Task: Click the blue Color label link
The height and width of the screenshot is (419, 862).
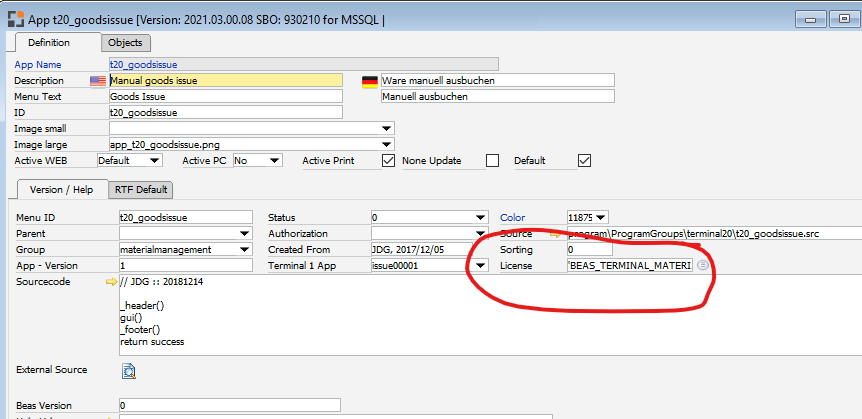Action: 511,217
